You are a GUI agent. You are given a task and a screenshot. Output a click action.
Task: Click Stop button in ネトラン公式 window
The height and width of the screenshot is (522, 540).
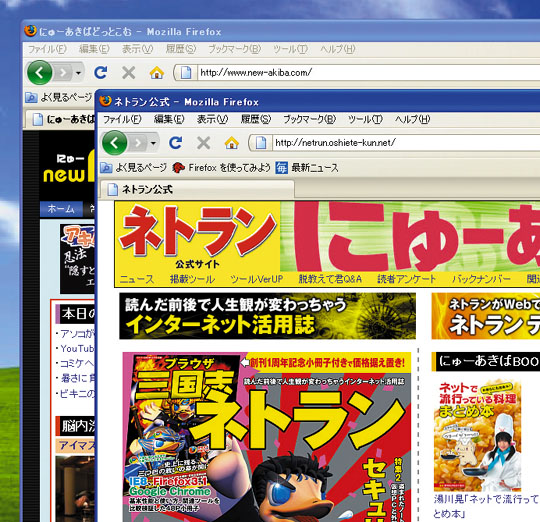tap(204, 143)
